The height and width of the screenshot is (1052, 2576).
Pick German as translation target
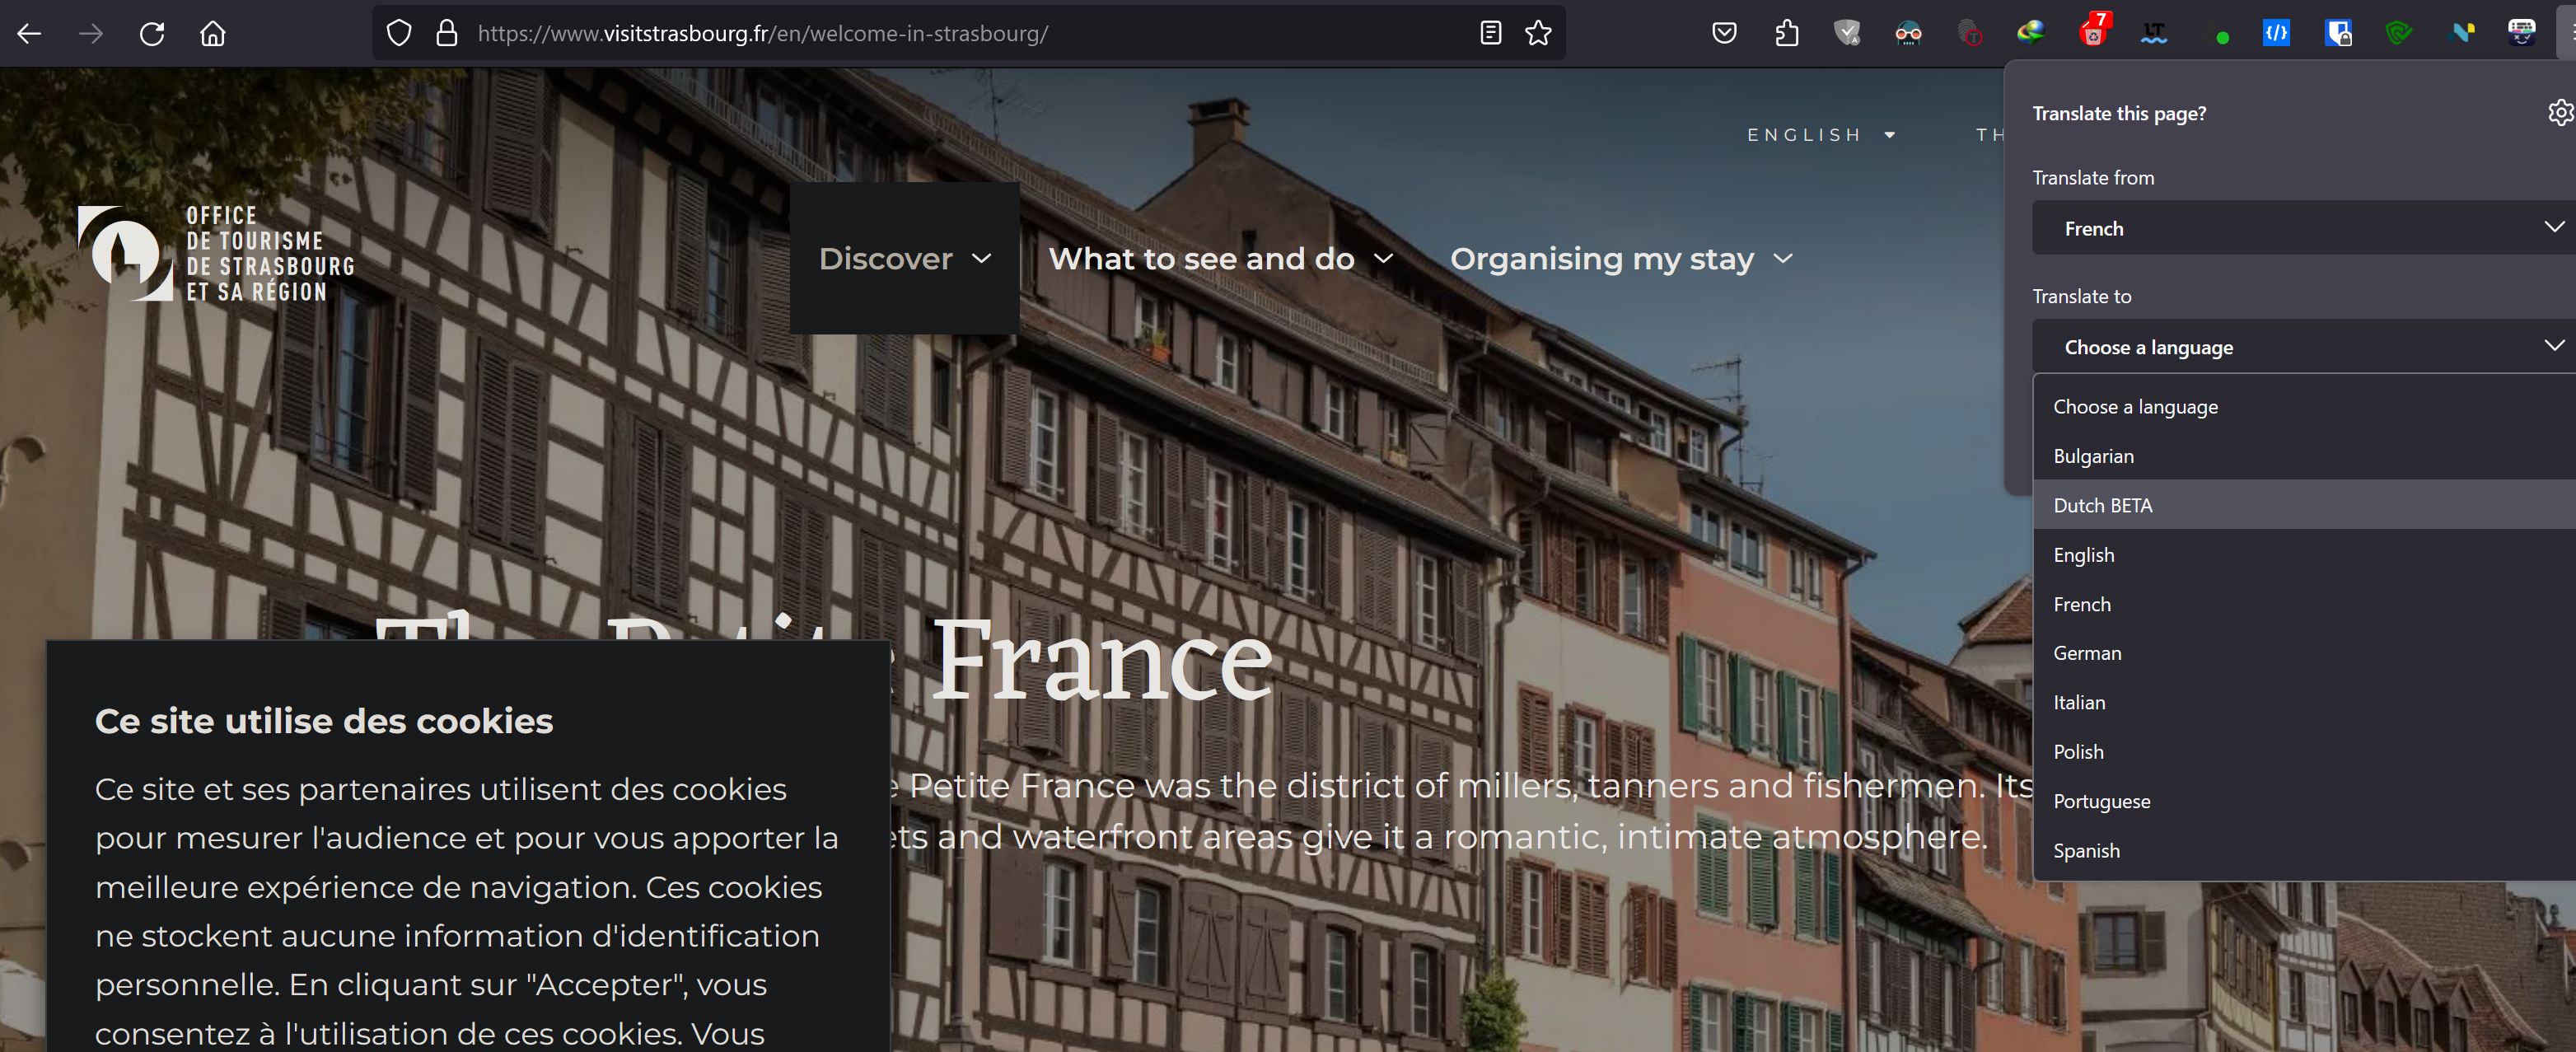click(2087, 653)
